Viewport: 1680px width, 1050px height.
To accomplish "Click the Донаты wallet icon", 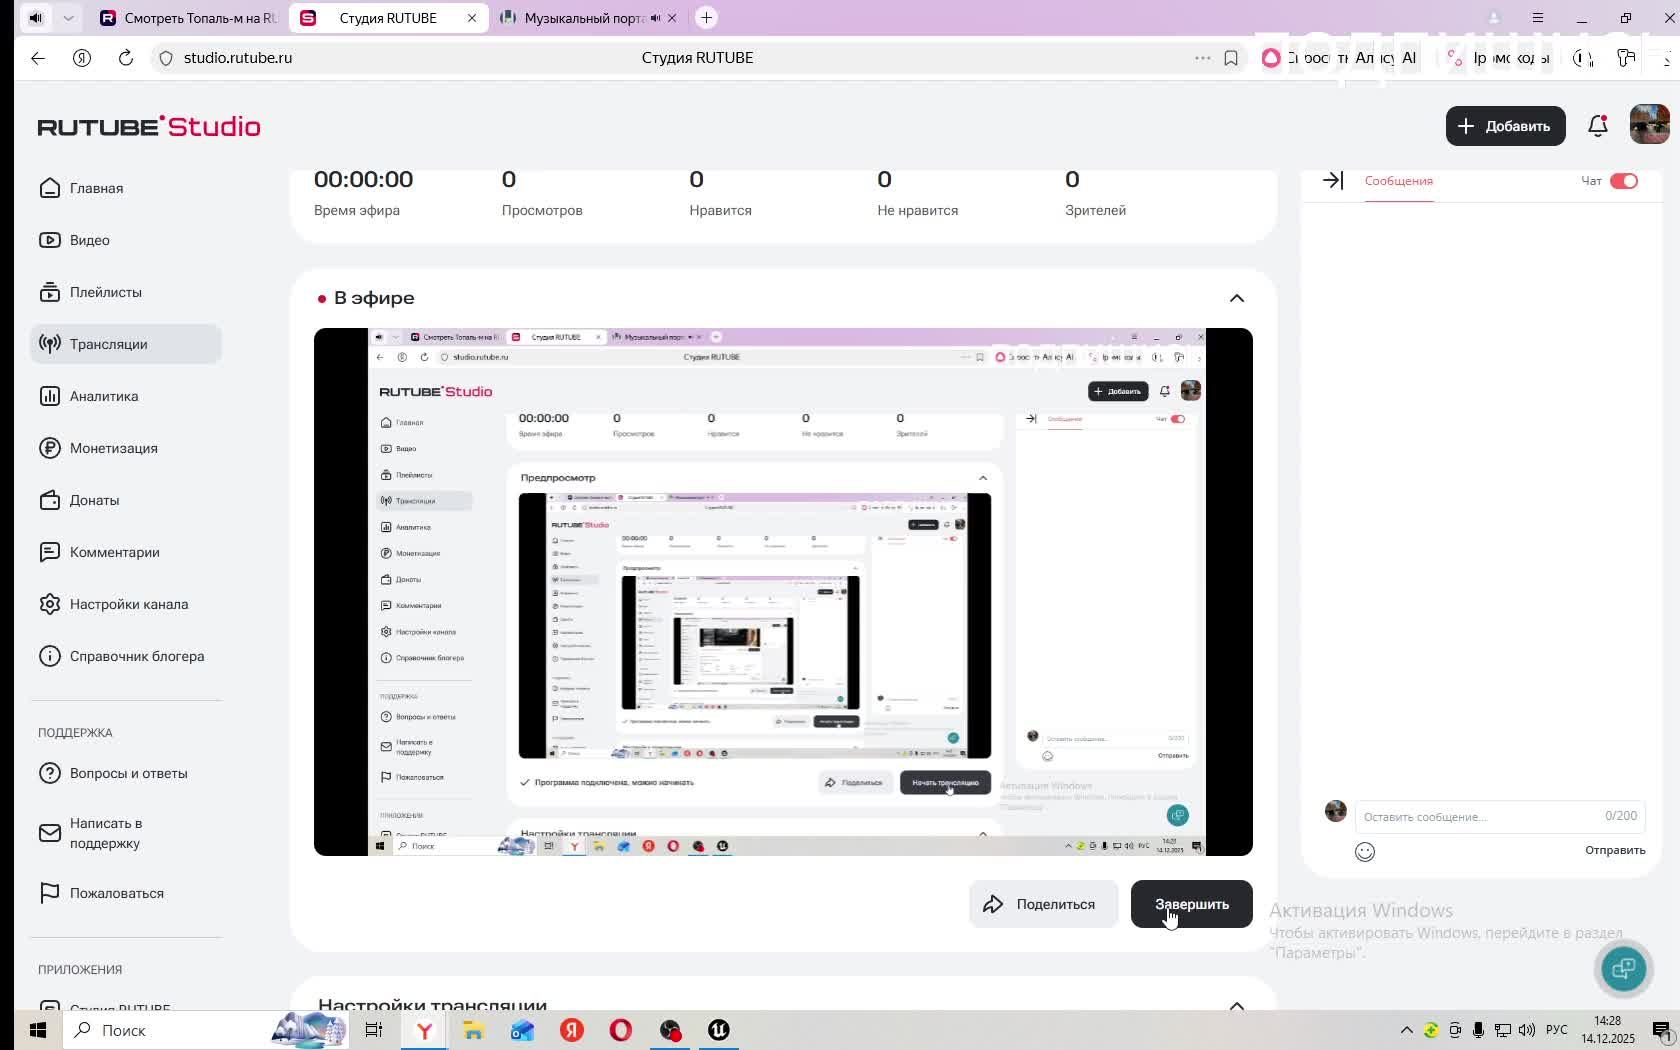I will pos(50,500).
